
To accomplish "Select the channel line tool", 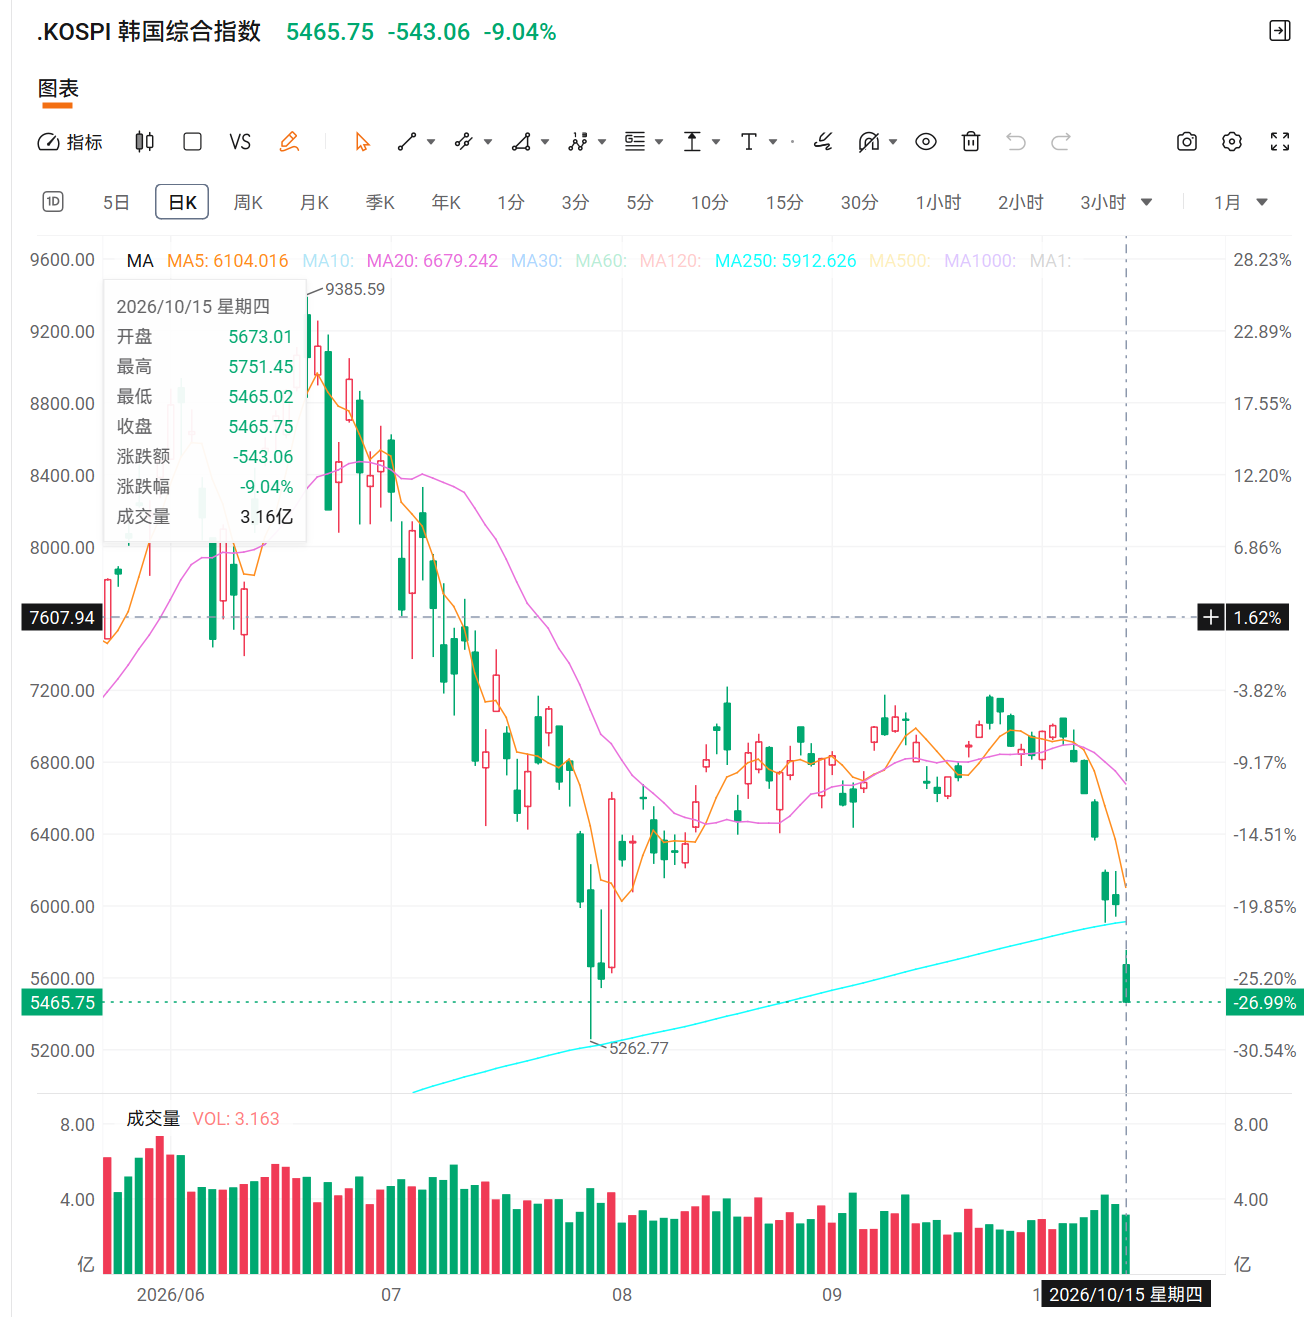I will coord(463,142).
